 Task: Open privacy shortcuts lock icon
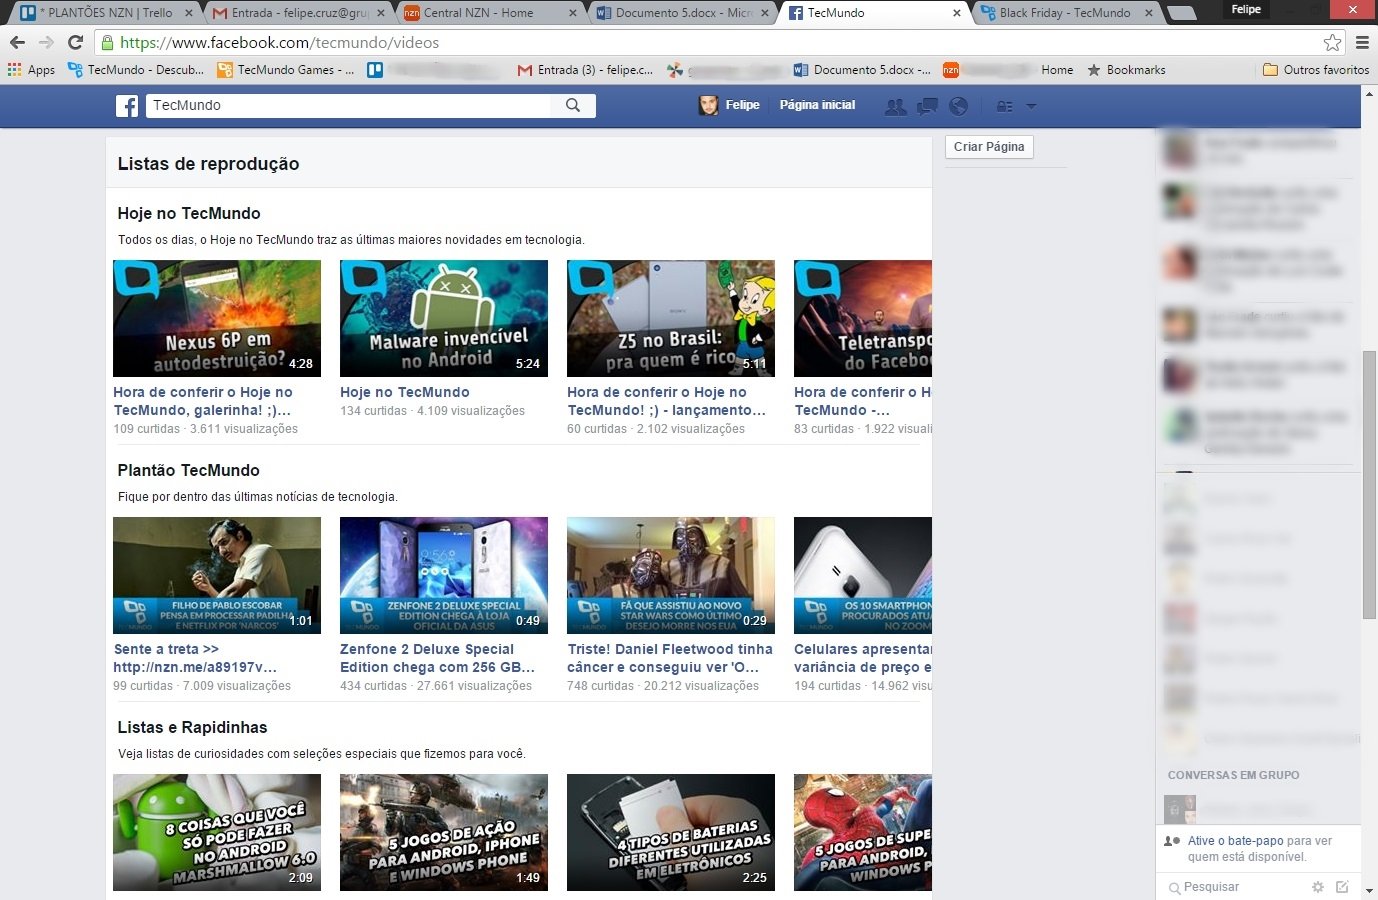(1005, 106)
